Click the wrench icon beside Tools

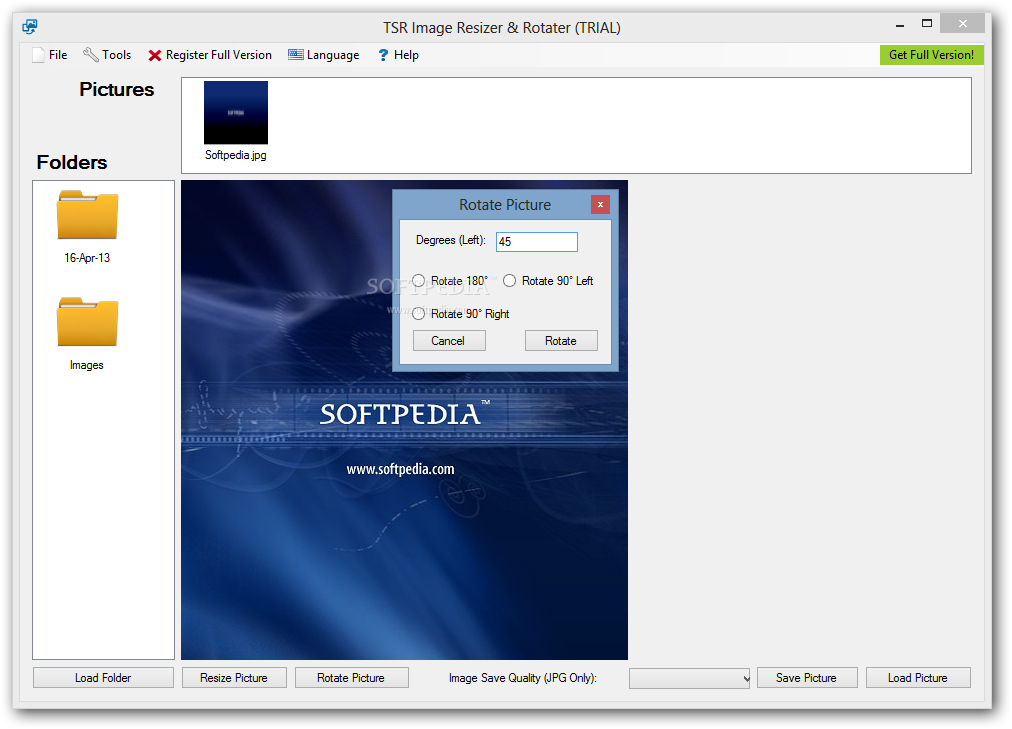(90, 55)
